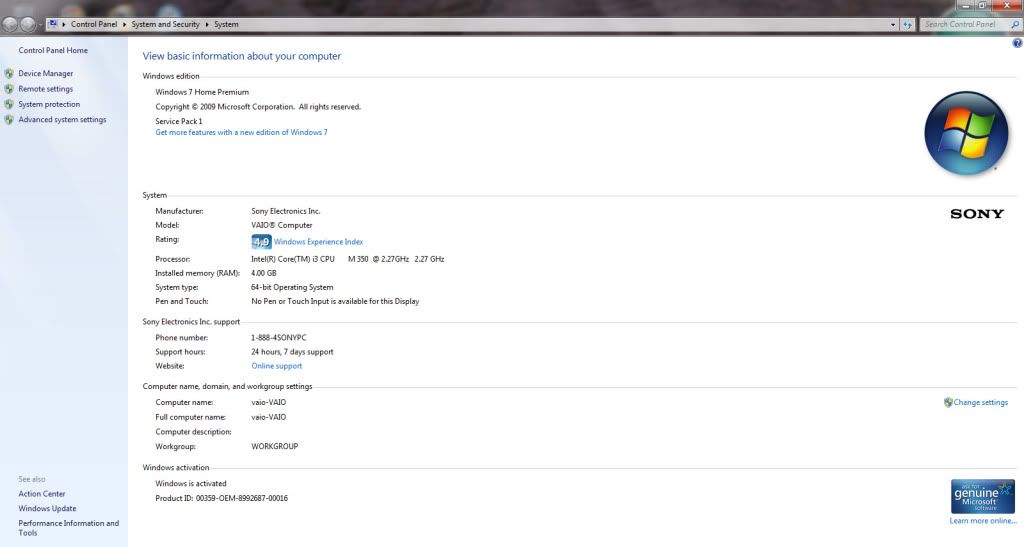Open Windows Update link
The image size is (1024, 547).
pos(47,508)
